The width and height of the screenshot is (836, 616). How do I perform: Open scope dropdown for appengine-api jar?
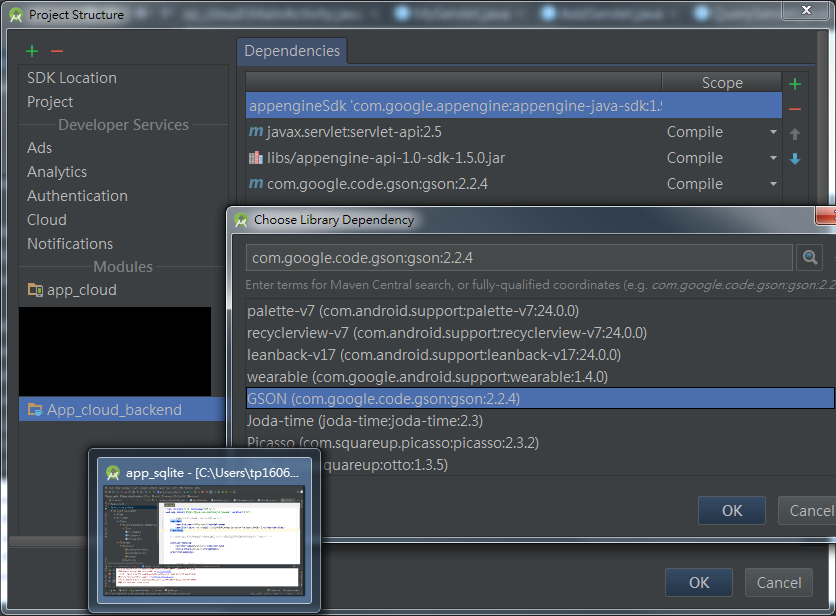click(773, 158)
